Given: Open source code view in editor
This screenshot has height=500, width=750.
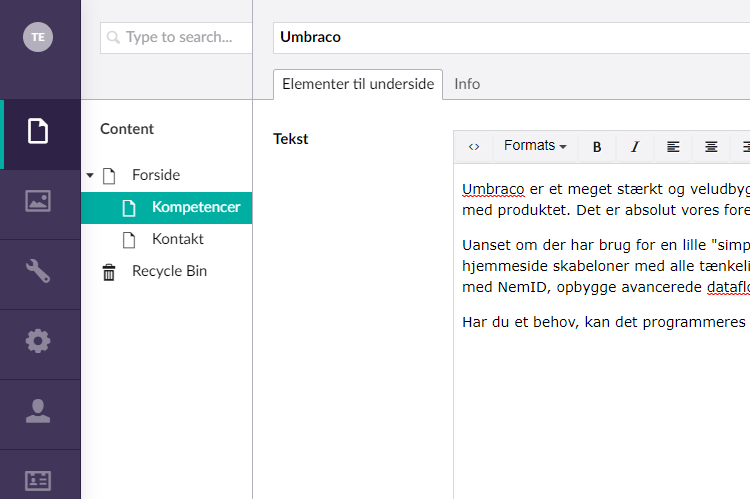Looking at the screenshot, I should click(x=474, y=146).
